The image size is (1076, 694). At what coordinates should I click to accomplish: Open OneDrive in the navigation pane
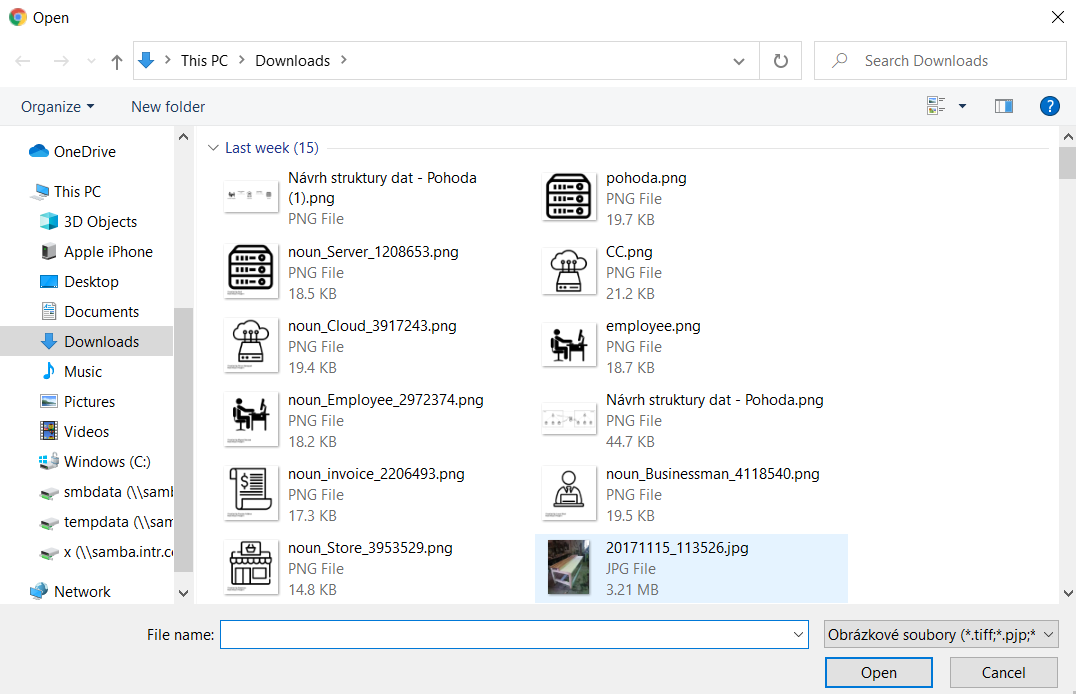click(84, 152)
